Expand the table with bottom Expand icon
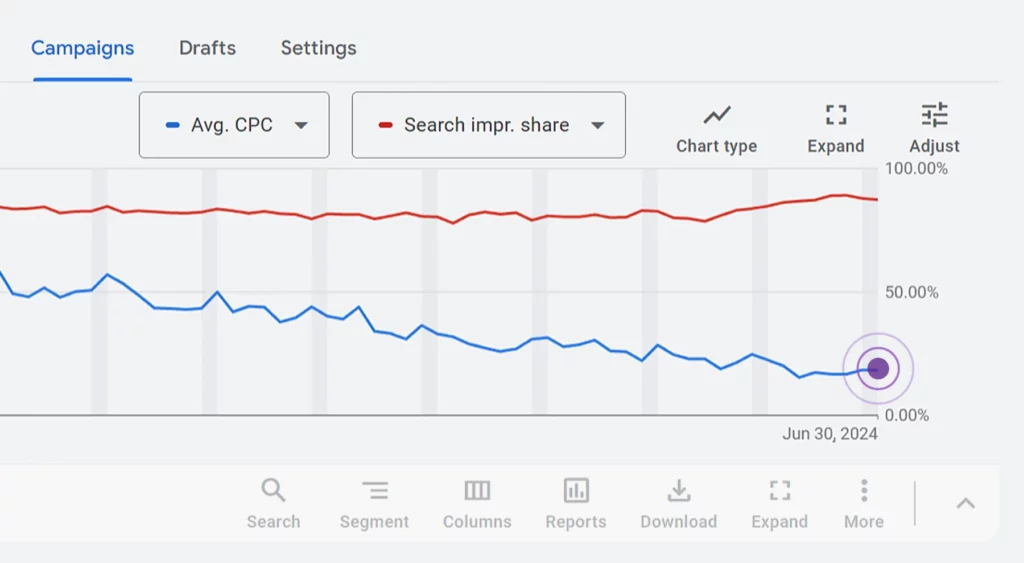This screenshot has height=563, width=1024. pyautogui.click(x=780, y=490)
